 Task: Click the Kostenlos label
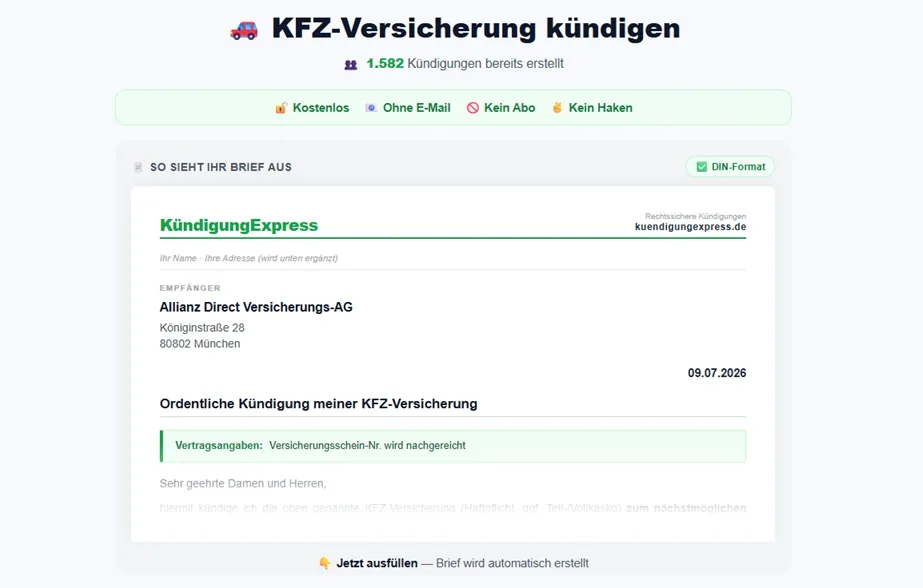tap(321, 108)
